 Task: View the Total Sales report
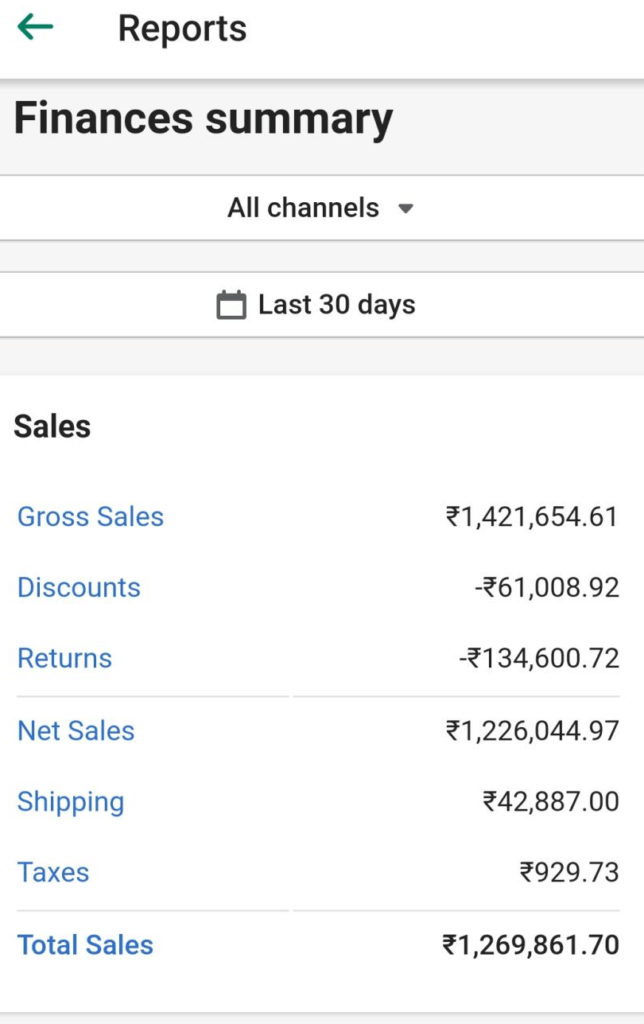[x=85, y=945]
